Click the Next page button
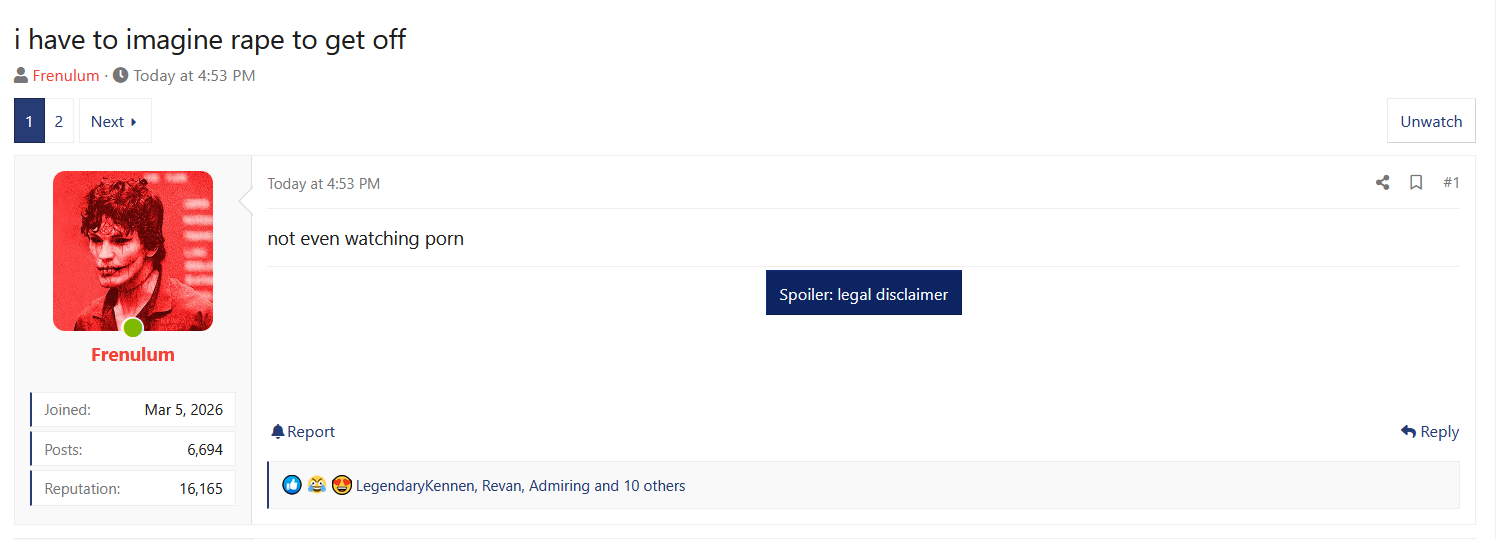The height and width of the screenshot is (540, 1496). pos(115,121)
